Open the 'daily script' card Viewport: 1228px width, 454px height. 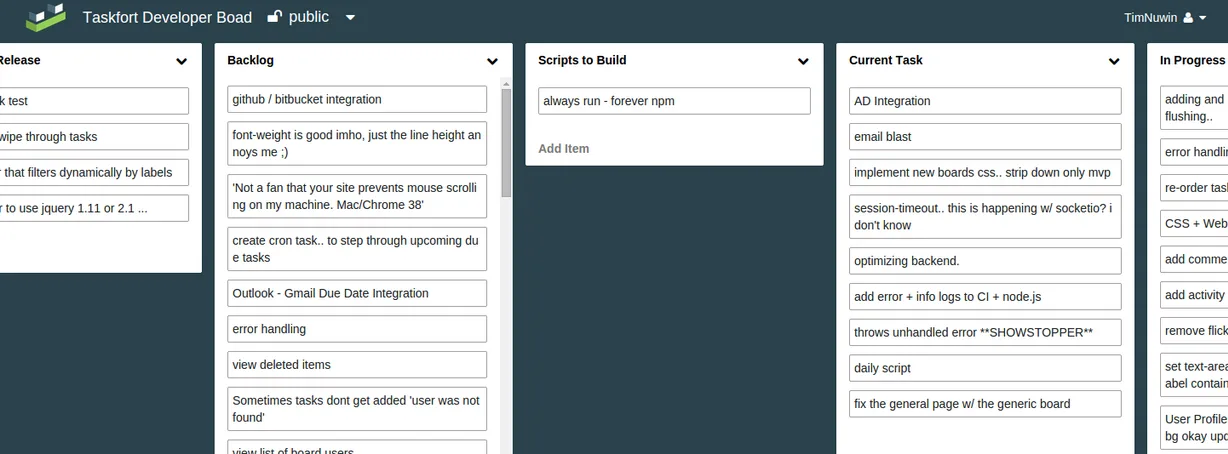985,368
